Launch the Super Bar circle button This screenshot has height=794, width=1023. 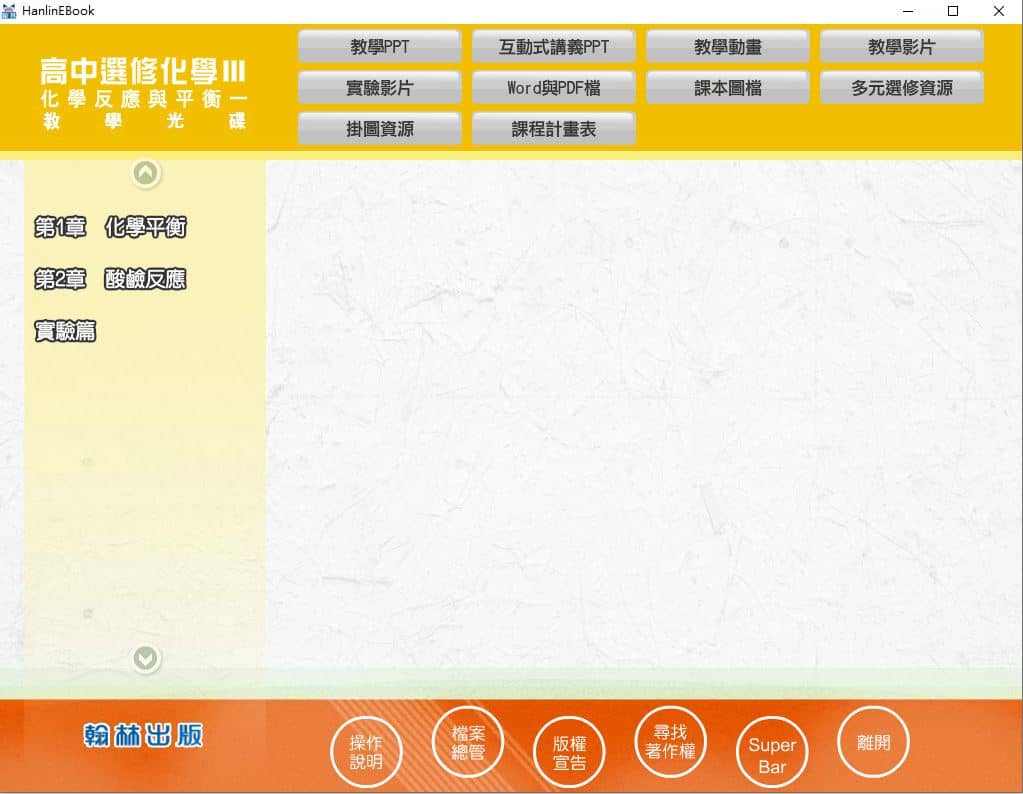pyautogui.click(x=772, y=752)
